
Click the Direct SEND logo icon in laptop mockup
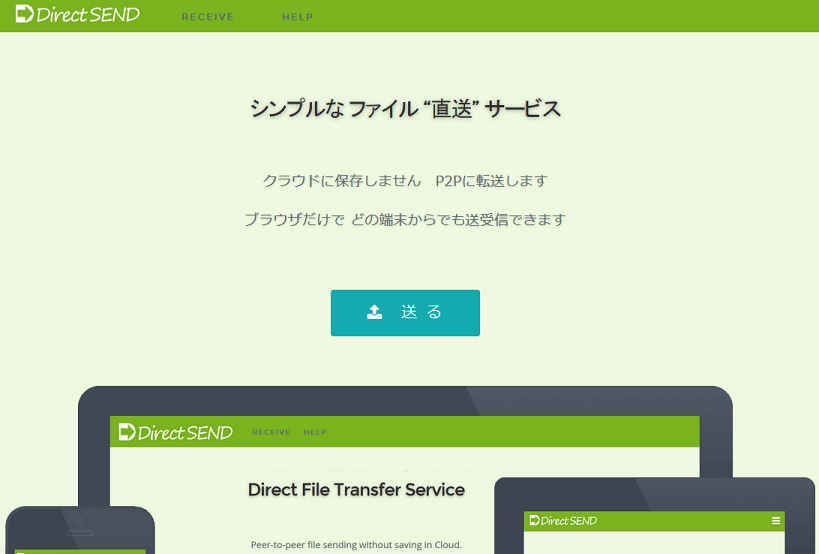(127, 432)
